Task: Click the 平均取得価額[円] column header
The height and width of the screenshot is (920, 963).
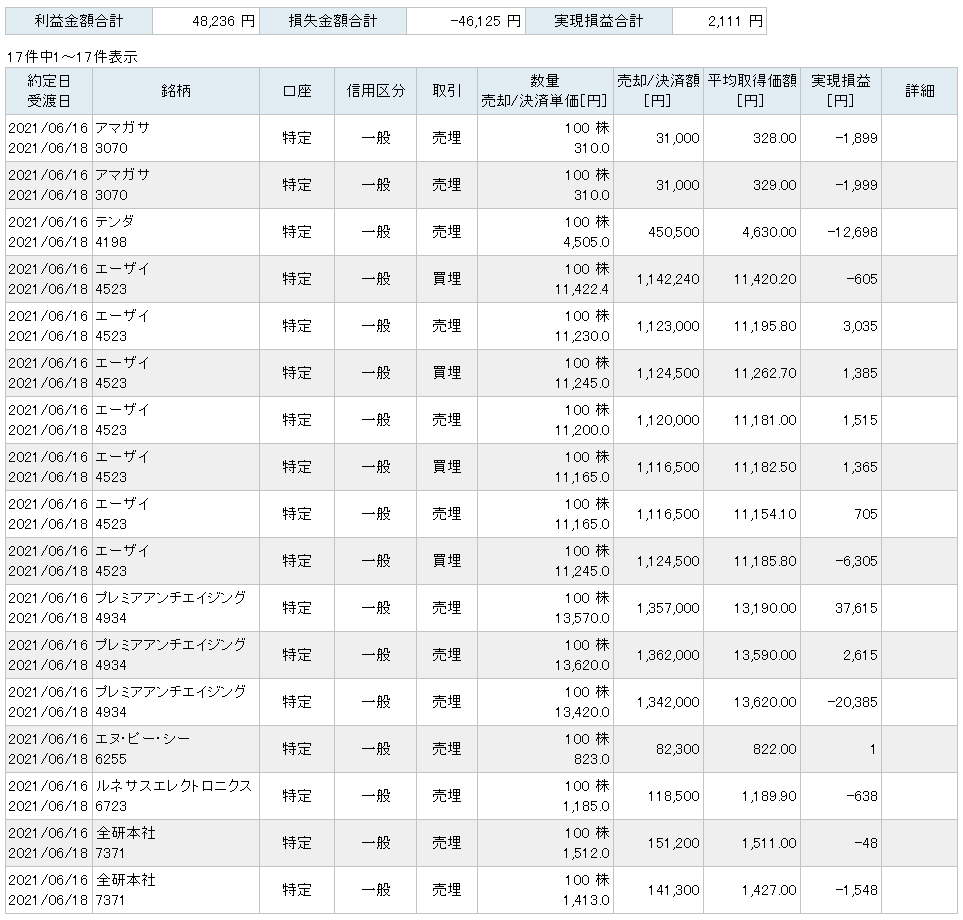Action: [752, 91]
